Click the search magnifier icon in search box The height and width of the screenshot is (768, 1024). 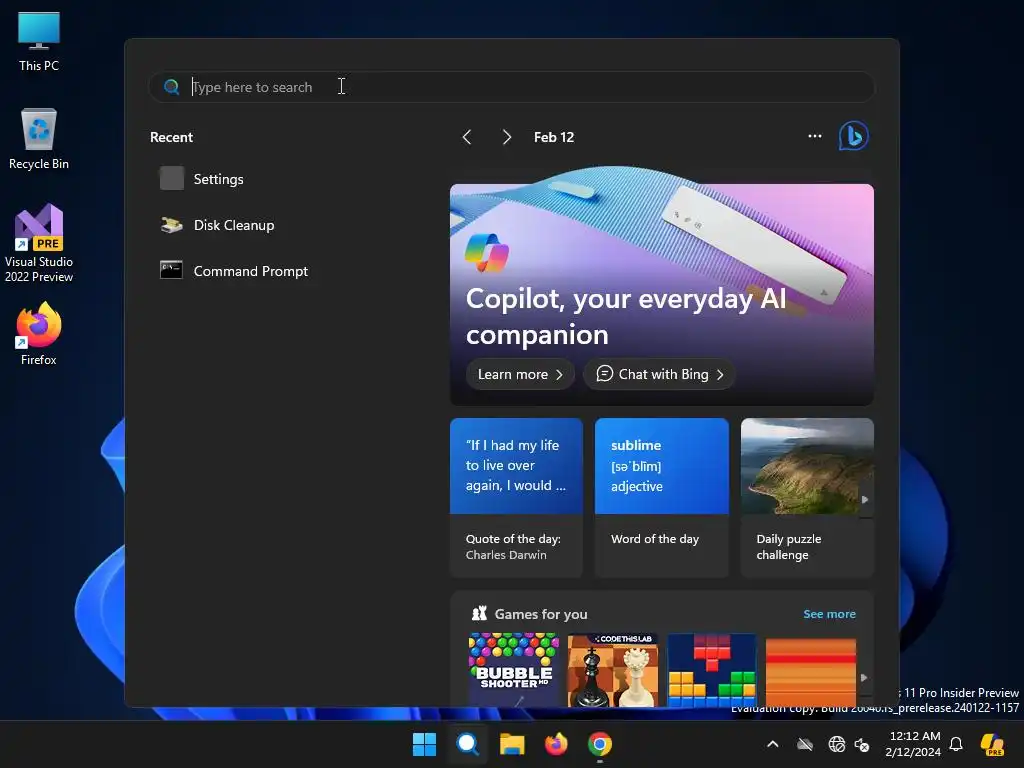pyautogui.click(x=171, y=87)
